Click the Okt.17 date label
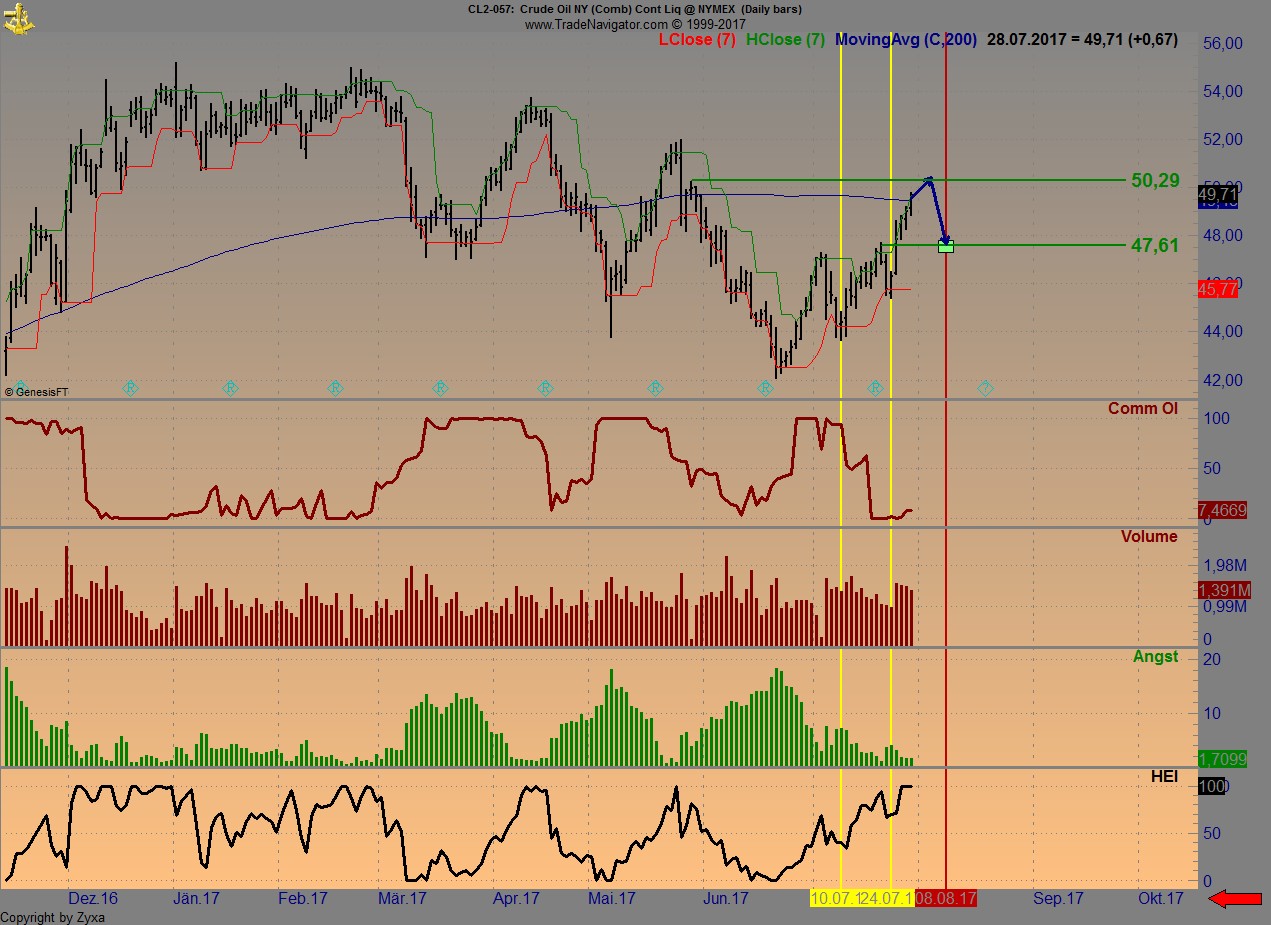The width and height of the screenshot is (1271, 925). (x=1161, y=899)
